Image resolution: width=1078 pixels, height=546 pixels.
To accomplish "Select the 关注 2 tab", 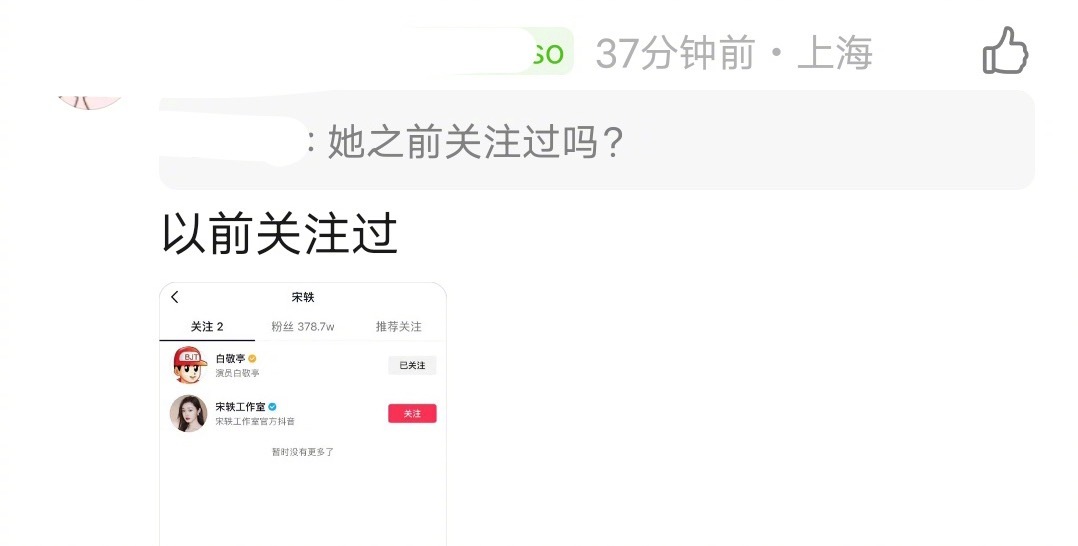I will point(207,327).
